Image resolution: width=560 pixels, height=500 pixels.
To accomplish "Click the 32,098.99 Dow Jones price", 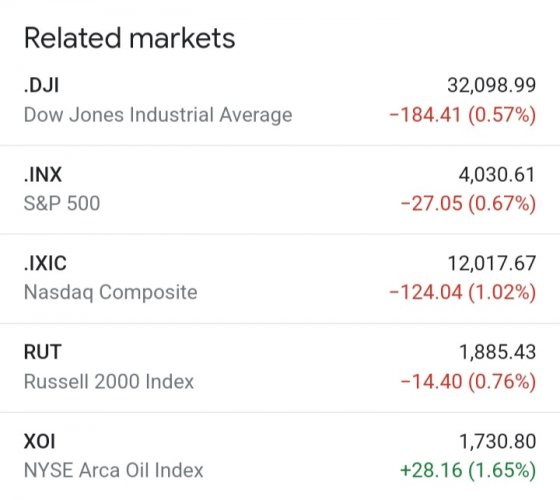I will pyautogui.click(x=491, y=85).
